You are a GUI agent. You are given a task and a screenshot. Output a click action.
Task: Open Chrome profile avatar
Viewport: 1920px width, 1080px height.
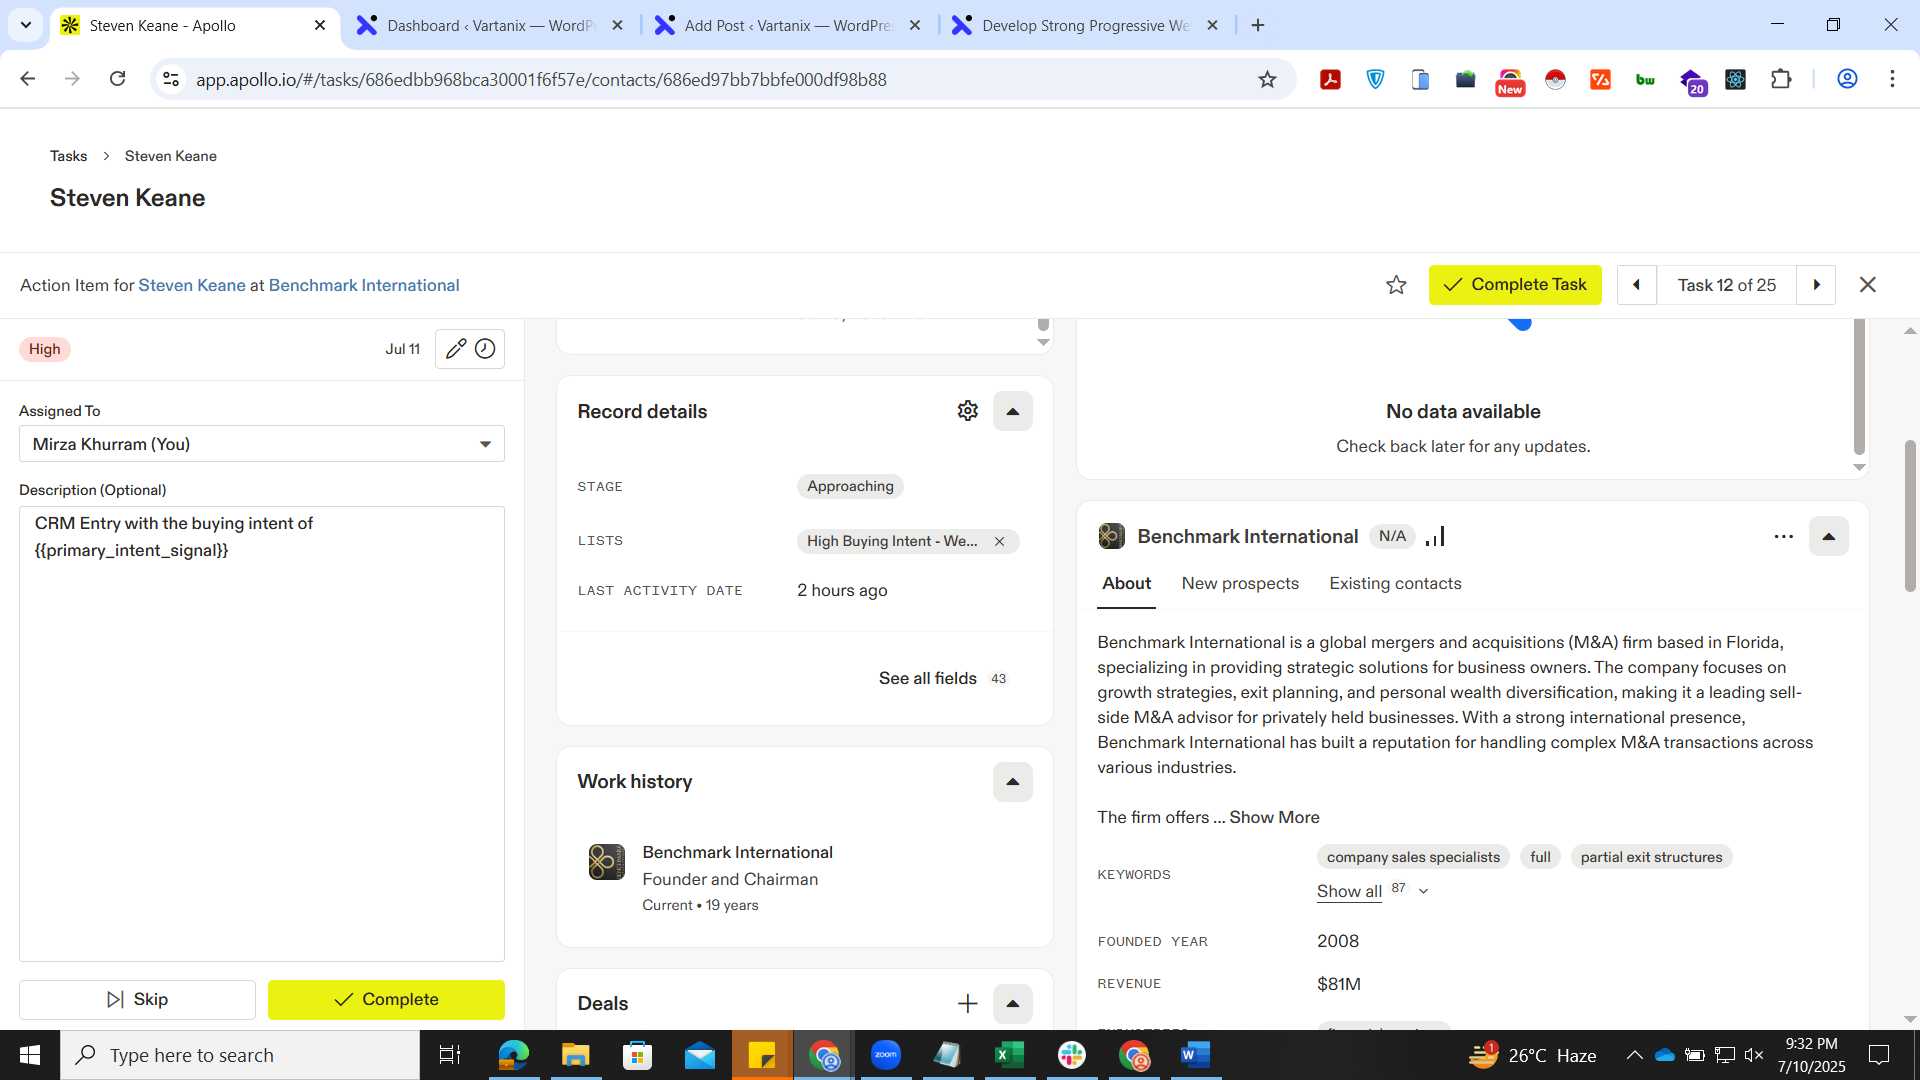(1847, 79)
